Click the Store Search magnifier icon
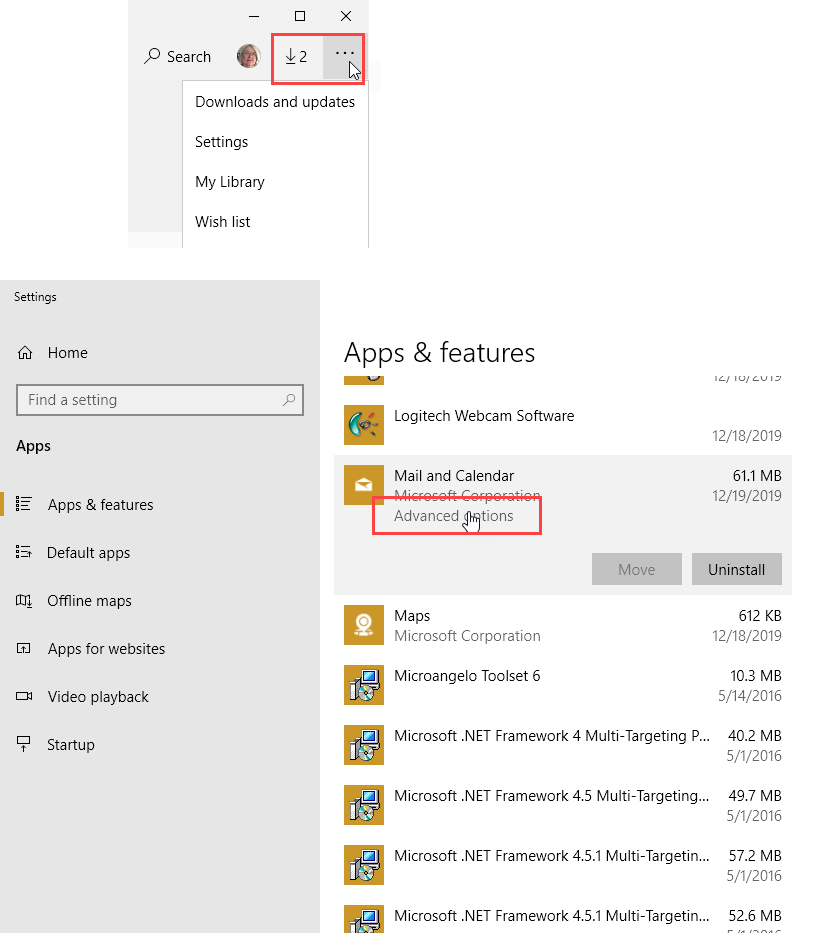Image resolution: width=821 pixels, height=933 pixels. (152, 56)
